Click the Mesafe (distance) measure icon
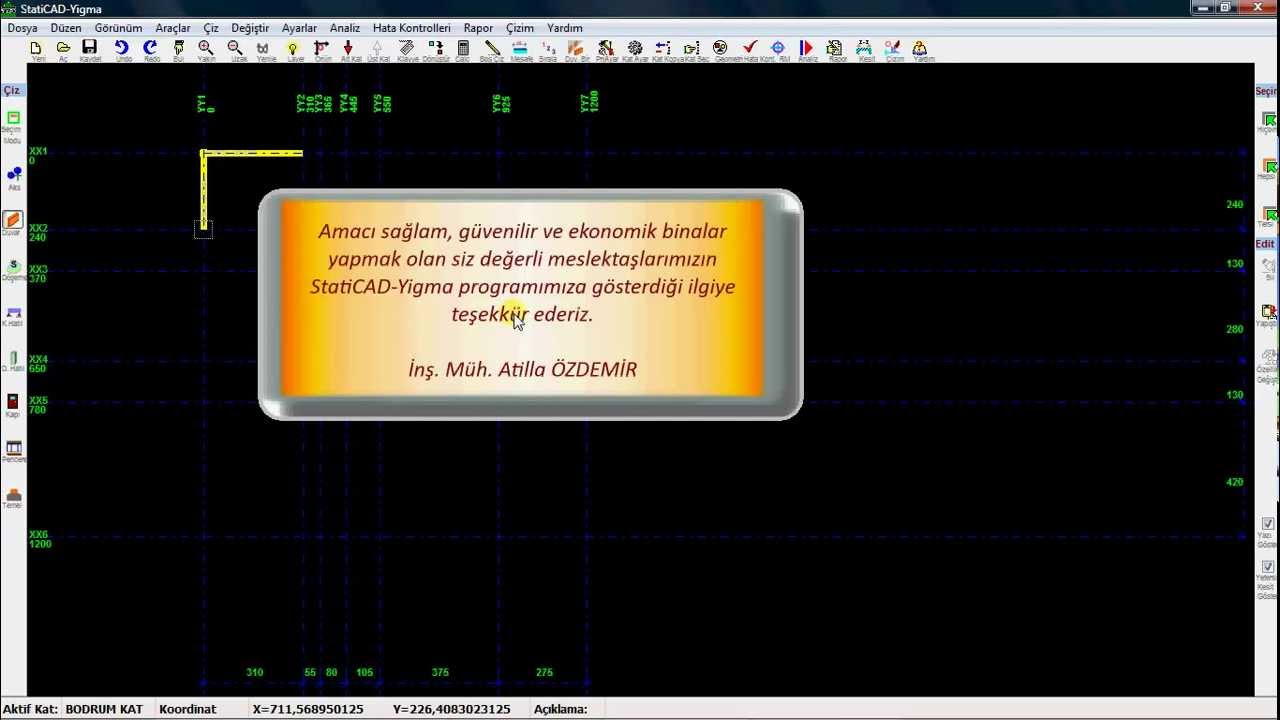 521,48
